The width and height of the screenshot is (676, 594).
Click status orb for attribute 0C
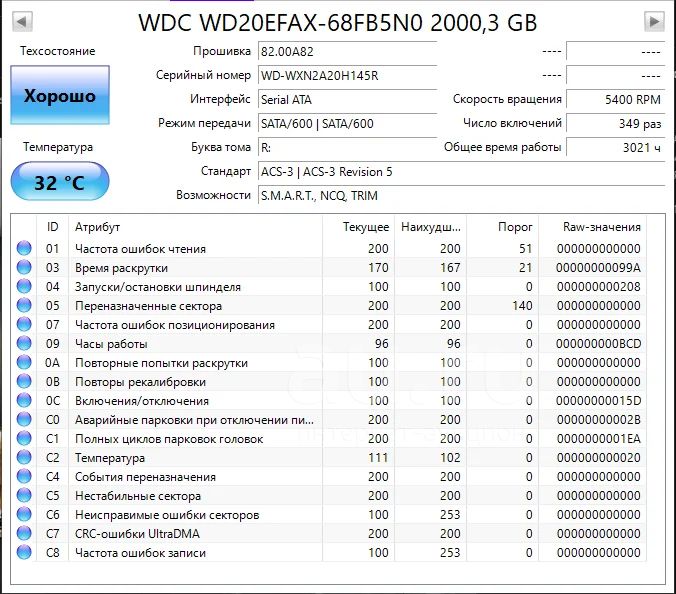pos(24,400)
